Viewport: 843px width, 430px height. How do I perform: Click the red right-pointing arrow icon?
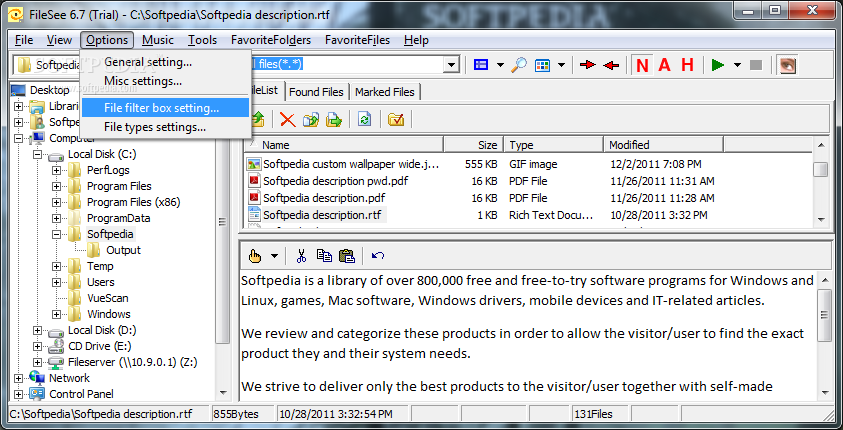pyautogui.click(x=588, y=65)
